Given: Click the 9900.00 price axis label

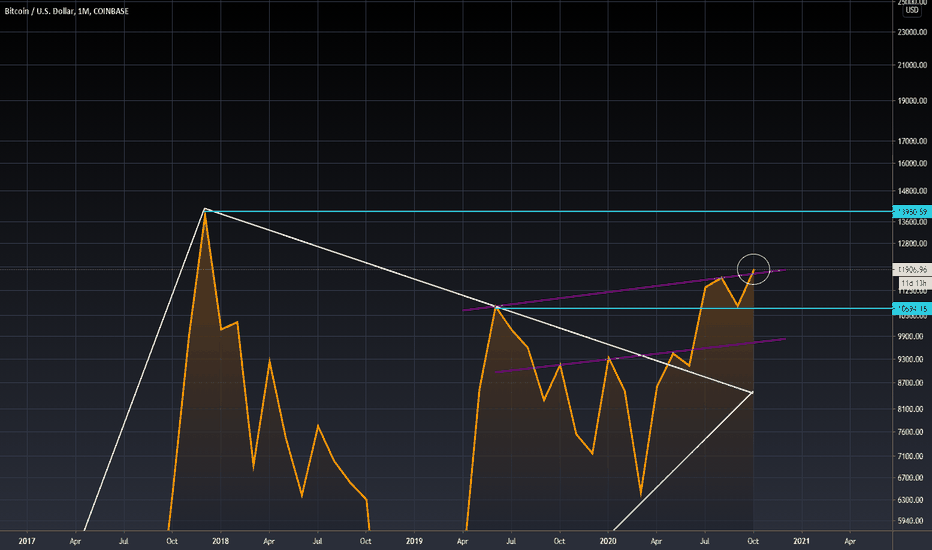Looking at the screenshot, I should [911, 336].
